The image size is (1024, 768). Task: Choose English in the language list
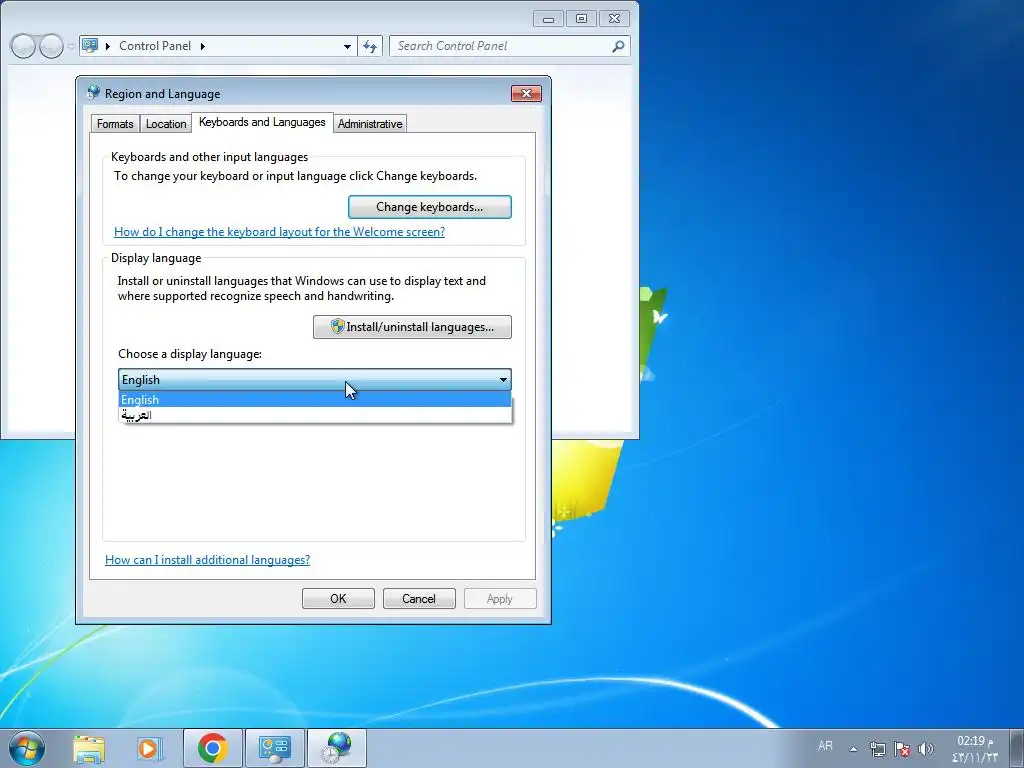(315, 400)
